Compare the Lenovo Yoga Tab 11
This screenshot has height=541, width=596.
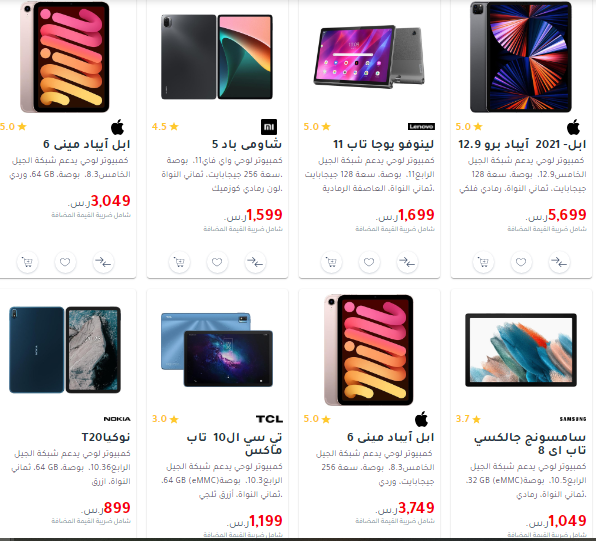407,262
